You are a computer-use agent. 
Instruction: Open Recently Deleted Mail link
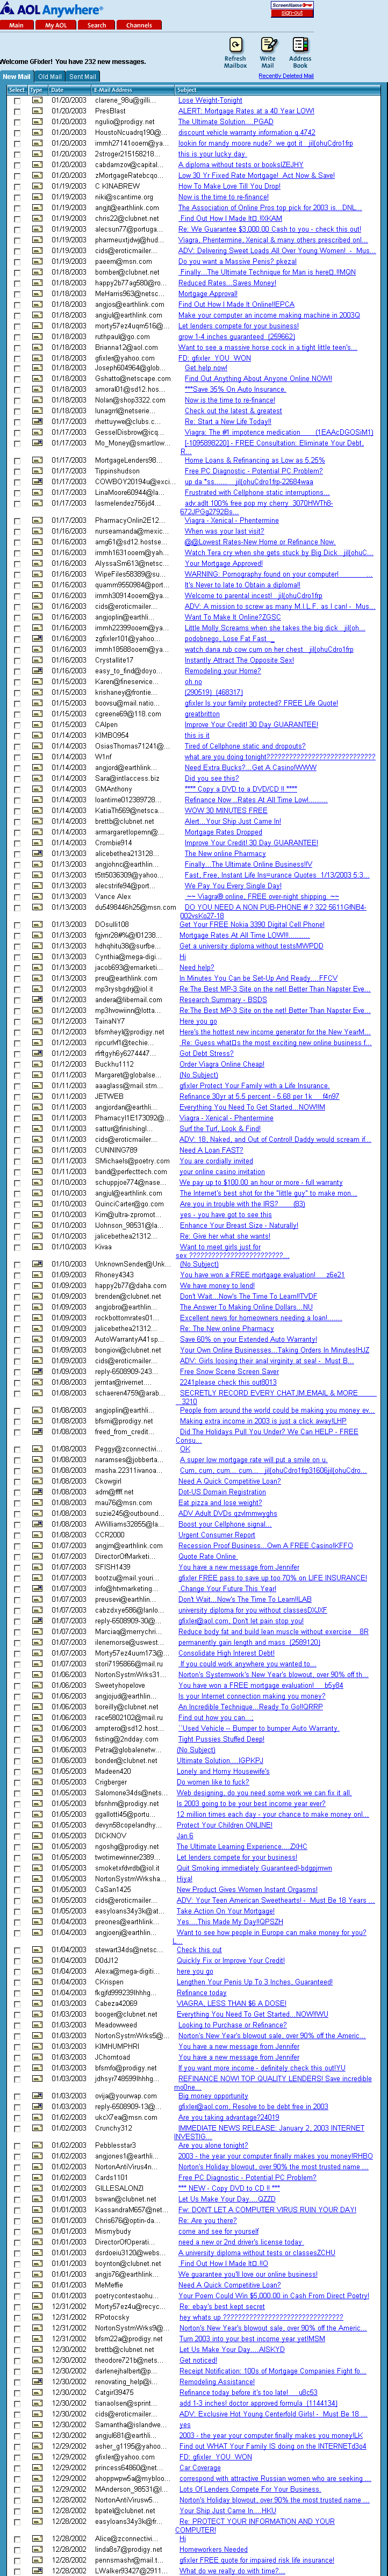[286, 76]
